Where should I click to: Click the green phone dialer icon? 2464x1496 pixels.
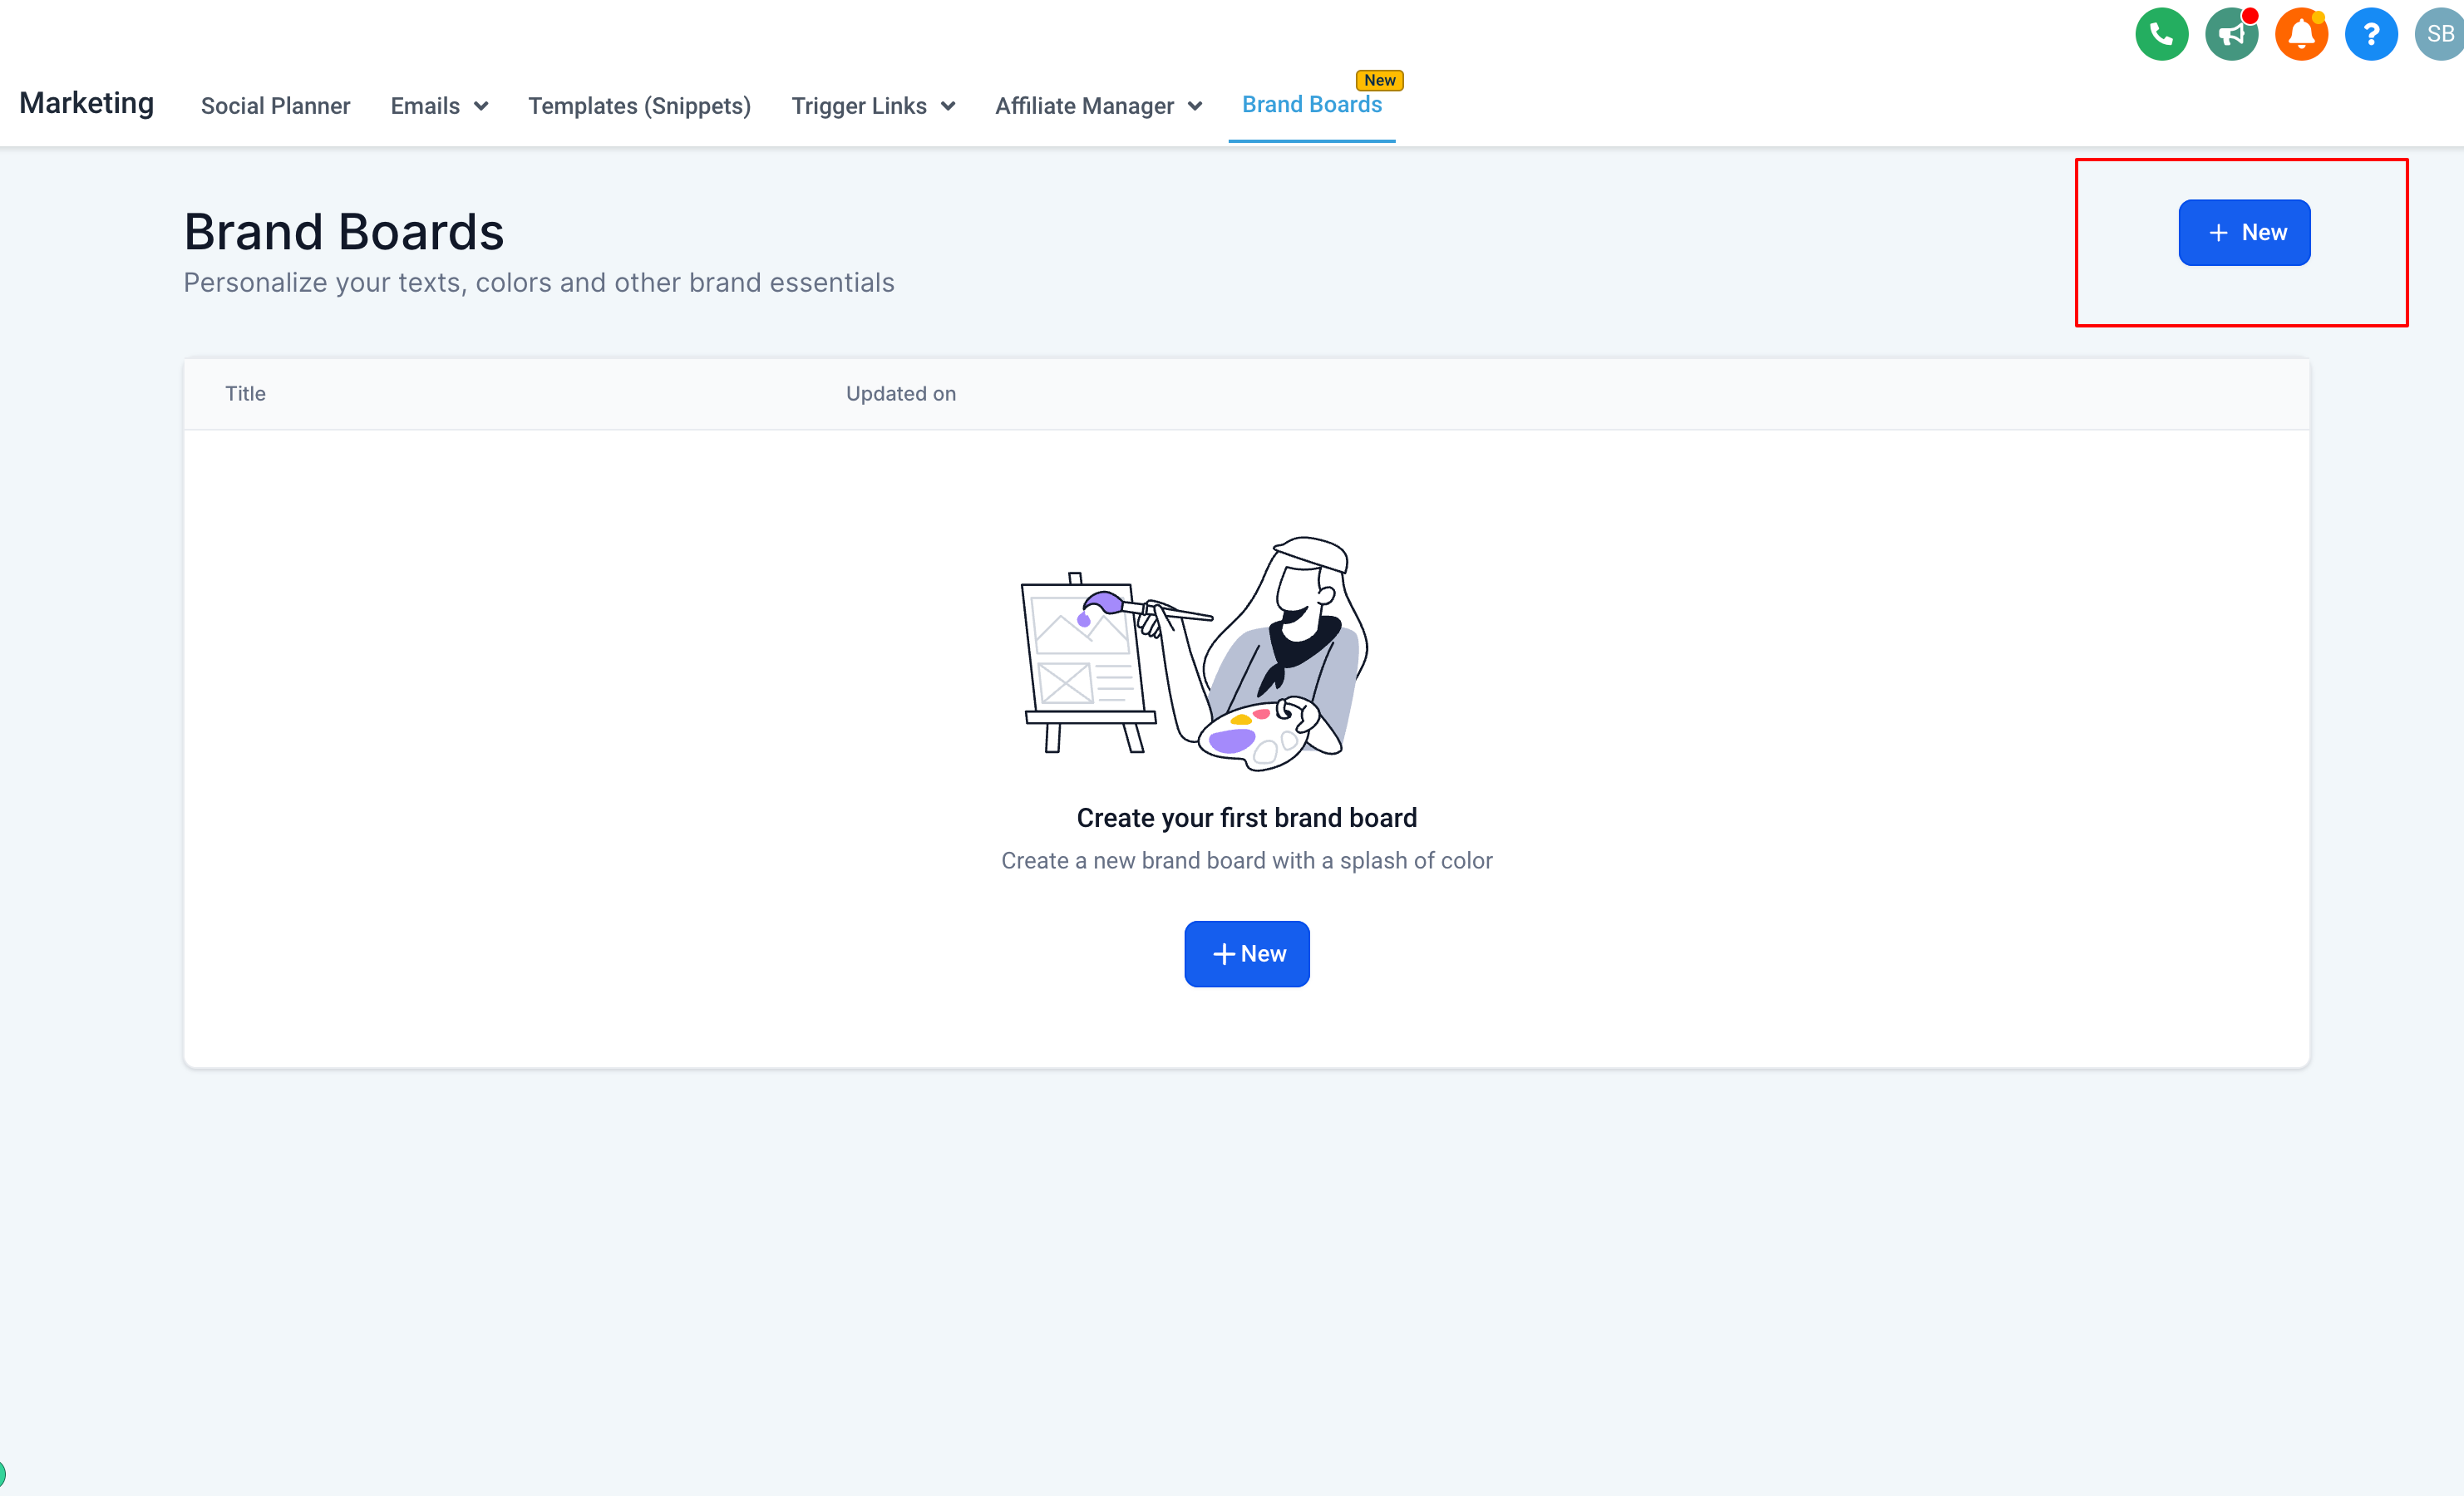pos(2161,35)
